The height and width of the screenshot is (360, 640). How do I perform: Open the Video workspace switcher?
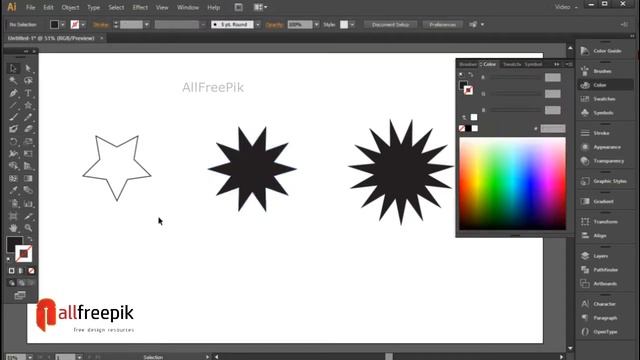point(566,7)
